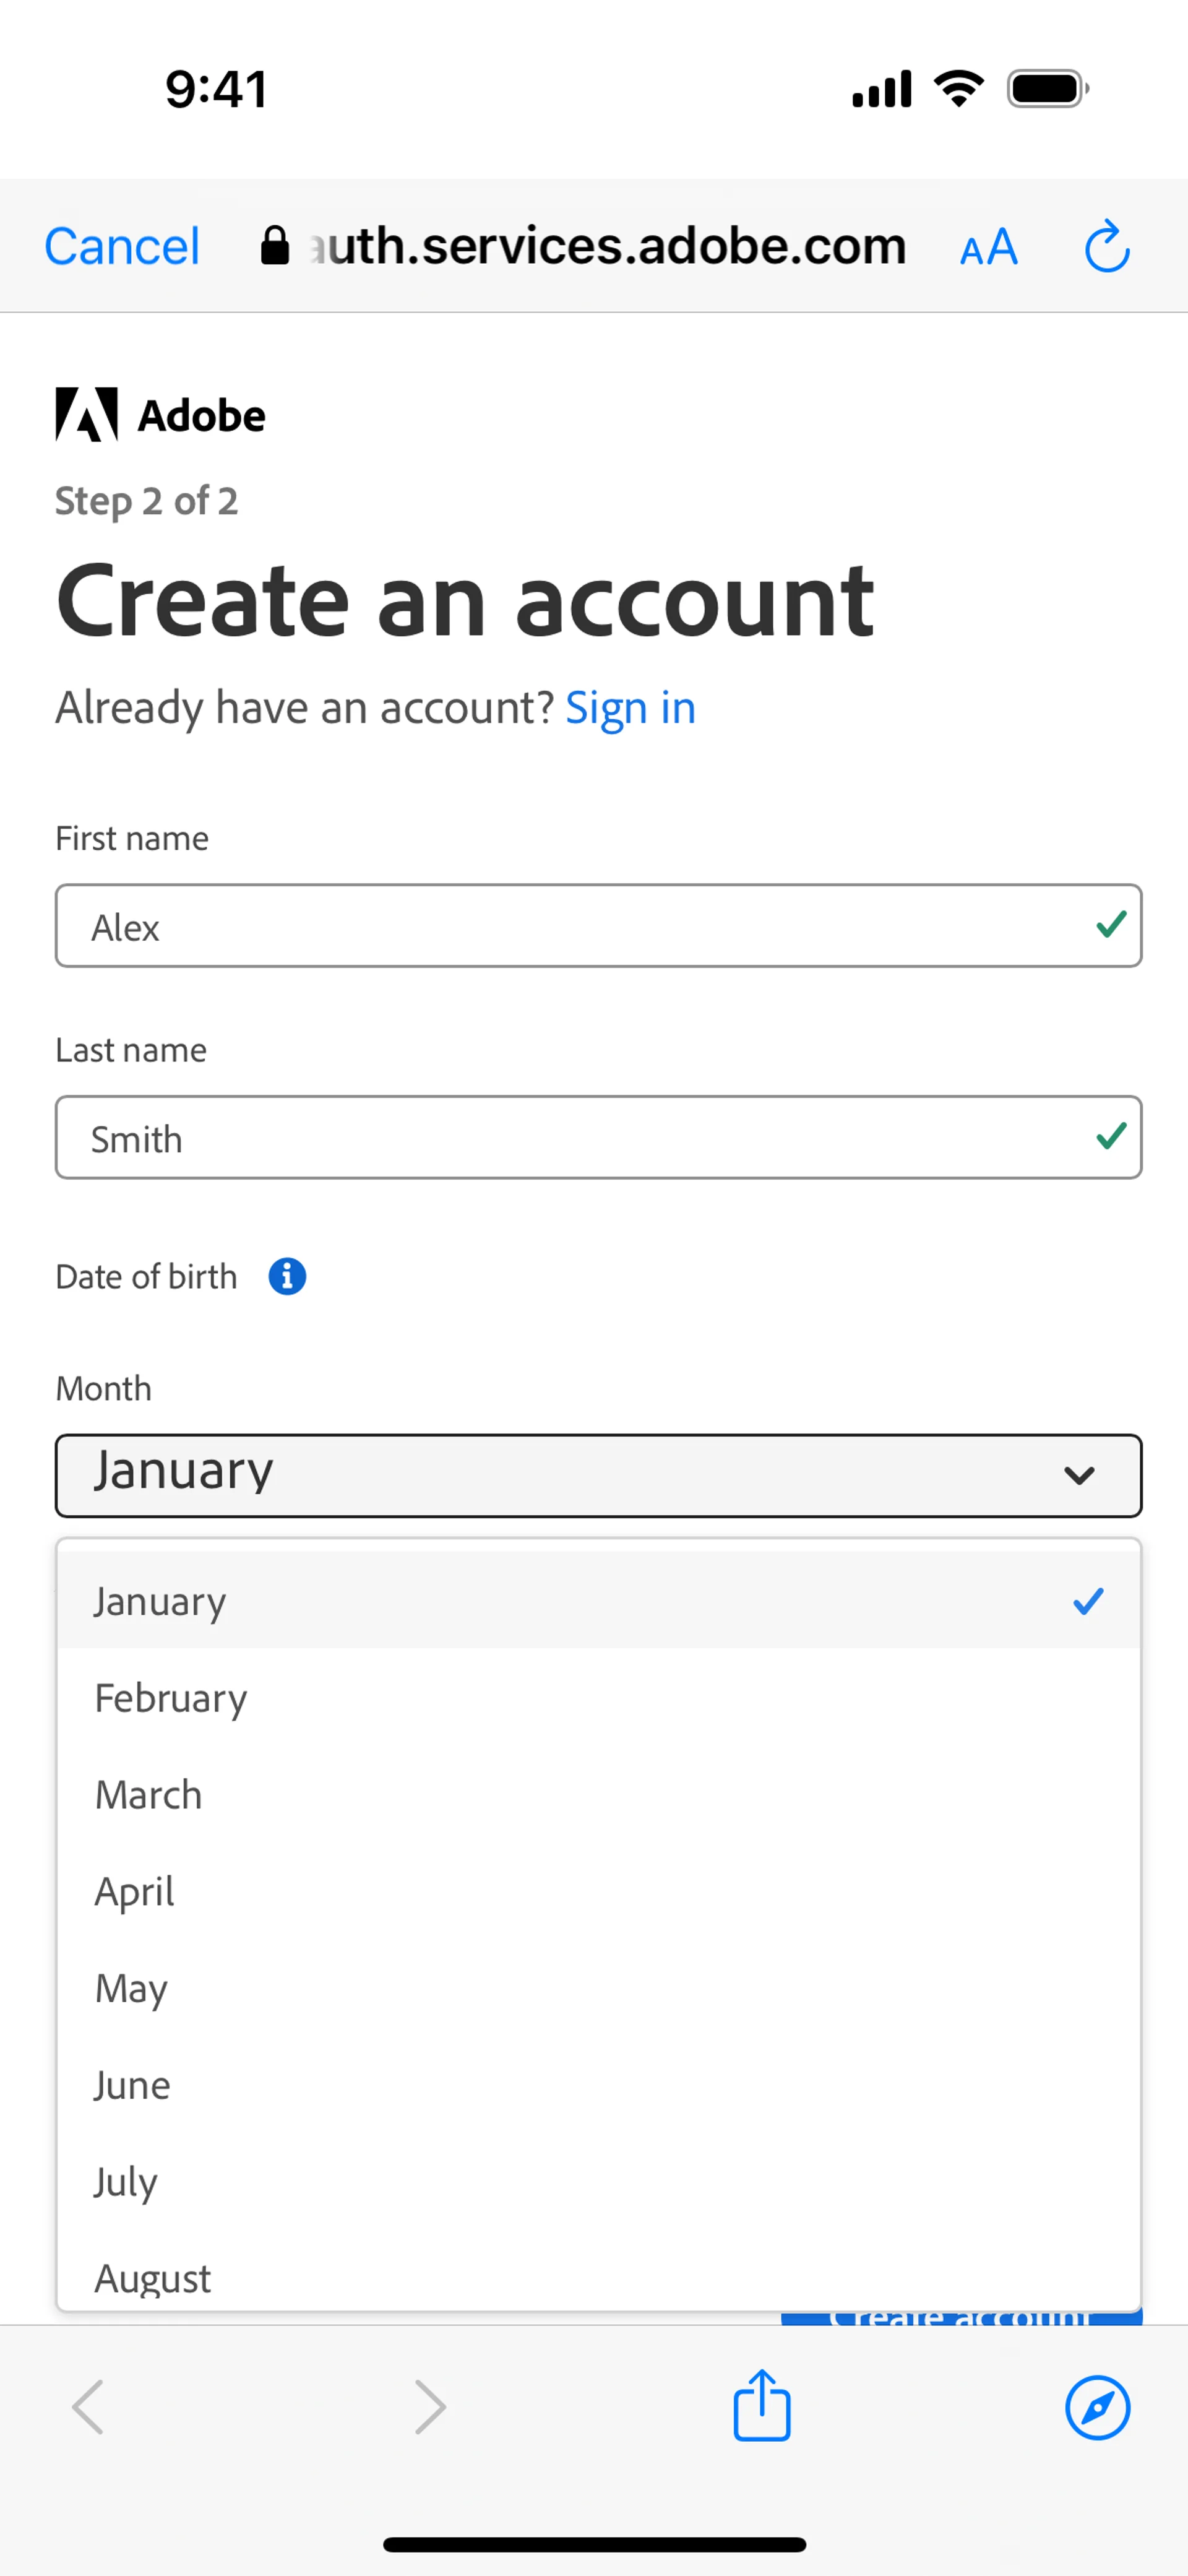1188x2576 pixels.
Task: Select June in the month list
Action: click(x=132, y=2085)
